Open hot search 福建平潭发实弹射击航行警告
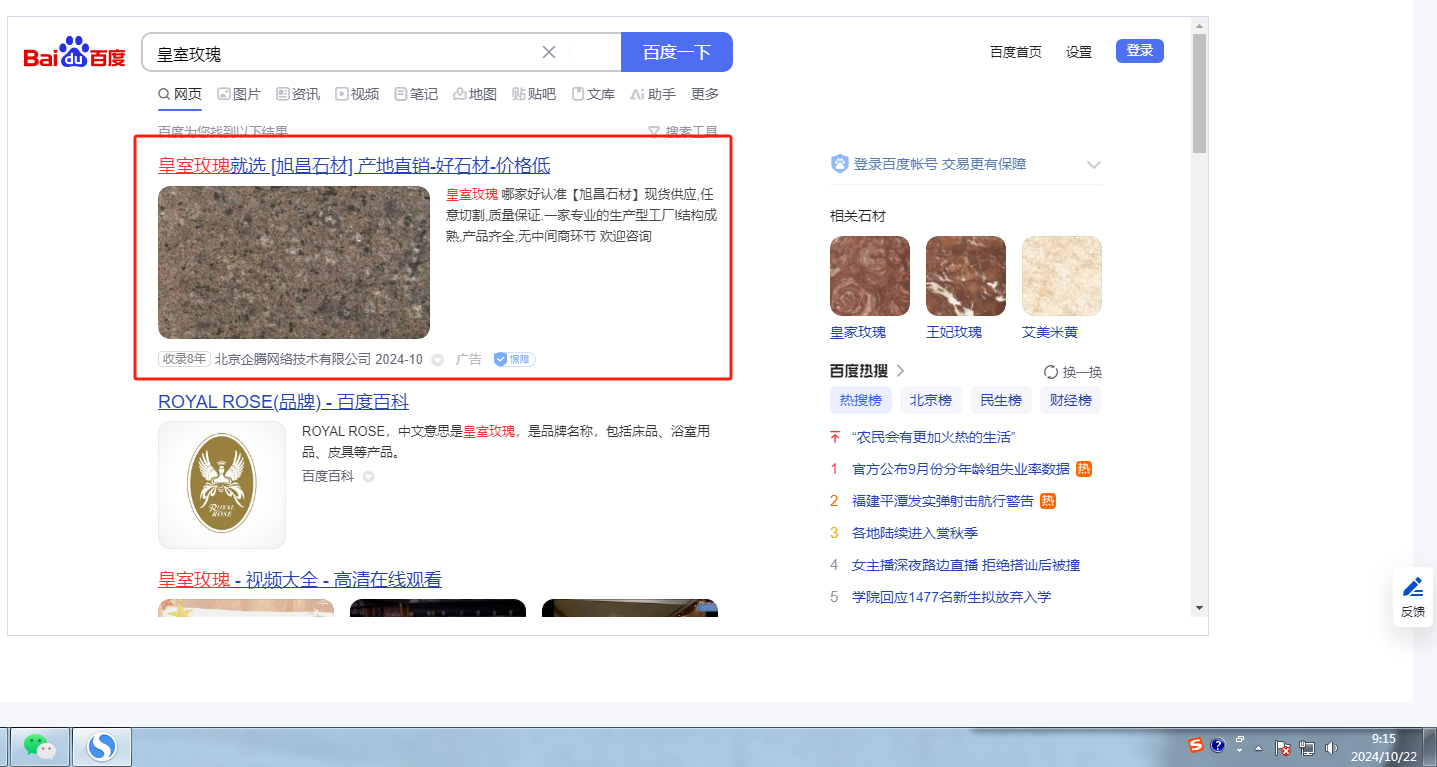The height and width of the screenshot is (767, 1437). (943, 501)
